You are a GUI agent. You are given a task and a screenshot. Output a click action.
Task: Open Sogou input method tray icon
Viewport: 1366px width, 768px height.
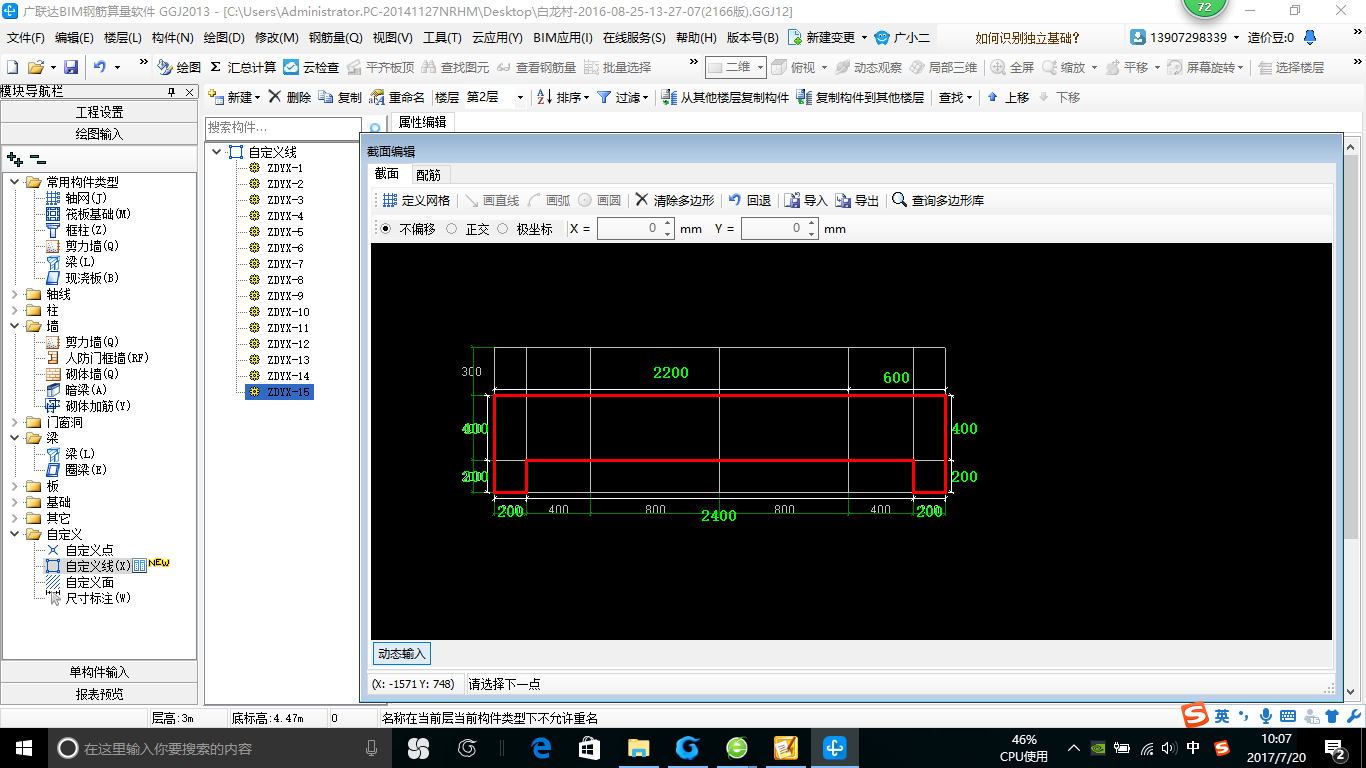click(1222, 748)
